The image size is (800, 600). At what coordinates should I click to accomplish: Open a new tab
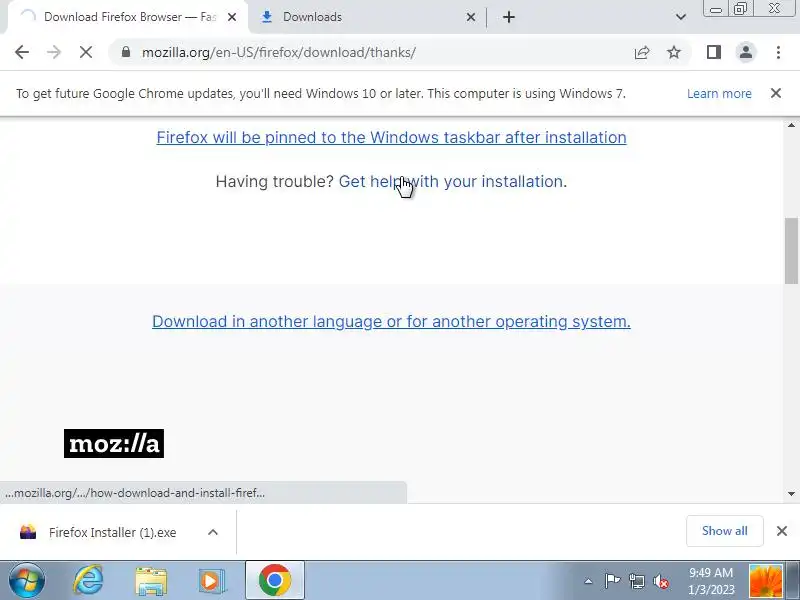click(x=509, y=17)
